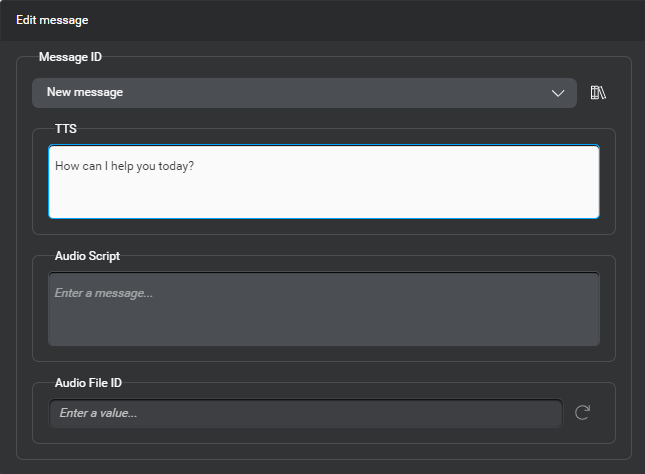Open the message library icon
Screen dimensions: 645x474
599,93
